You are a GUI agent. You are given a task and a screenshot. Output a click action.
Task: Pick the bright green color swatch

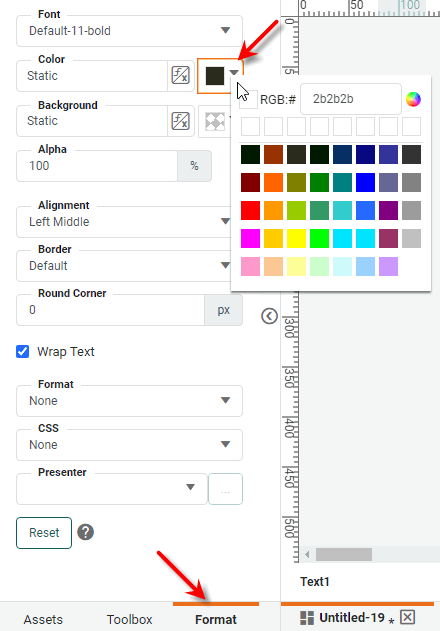click(x=319, y=239)
